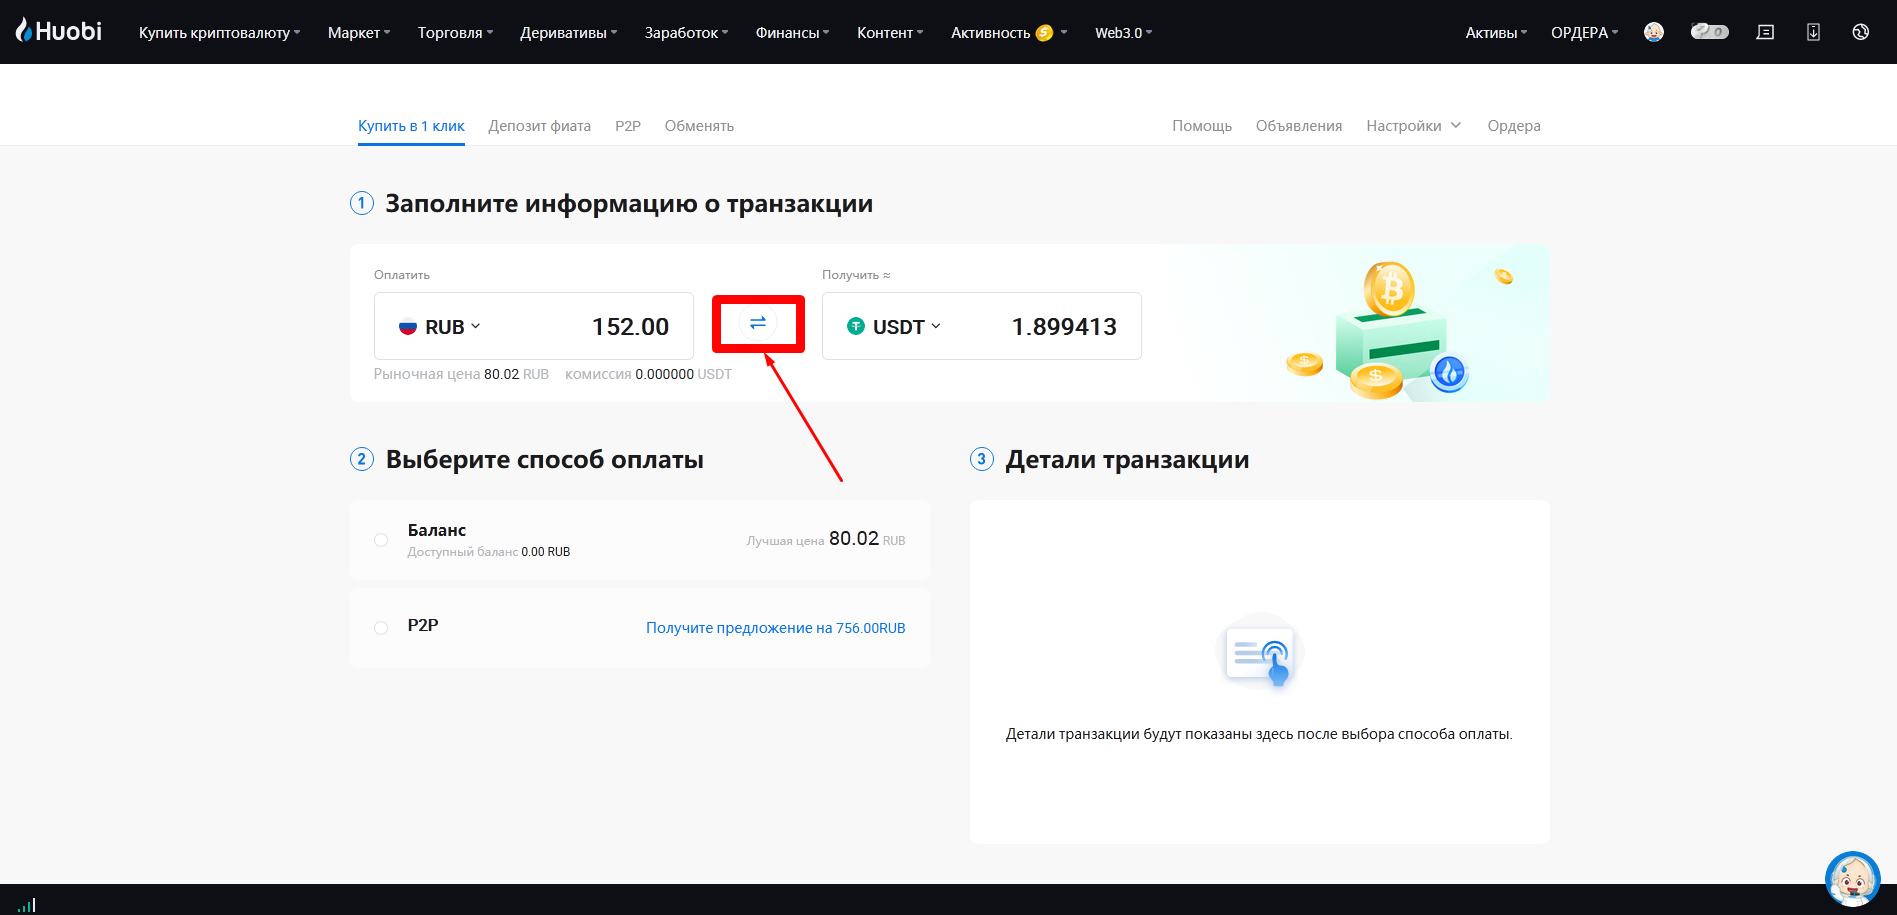The height and width of the screenshot is (915, 1897).
Task: Open the chat messages icon in header
Action: click(1764, 31)
